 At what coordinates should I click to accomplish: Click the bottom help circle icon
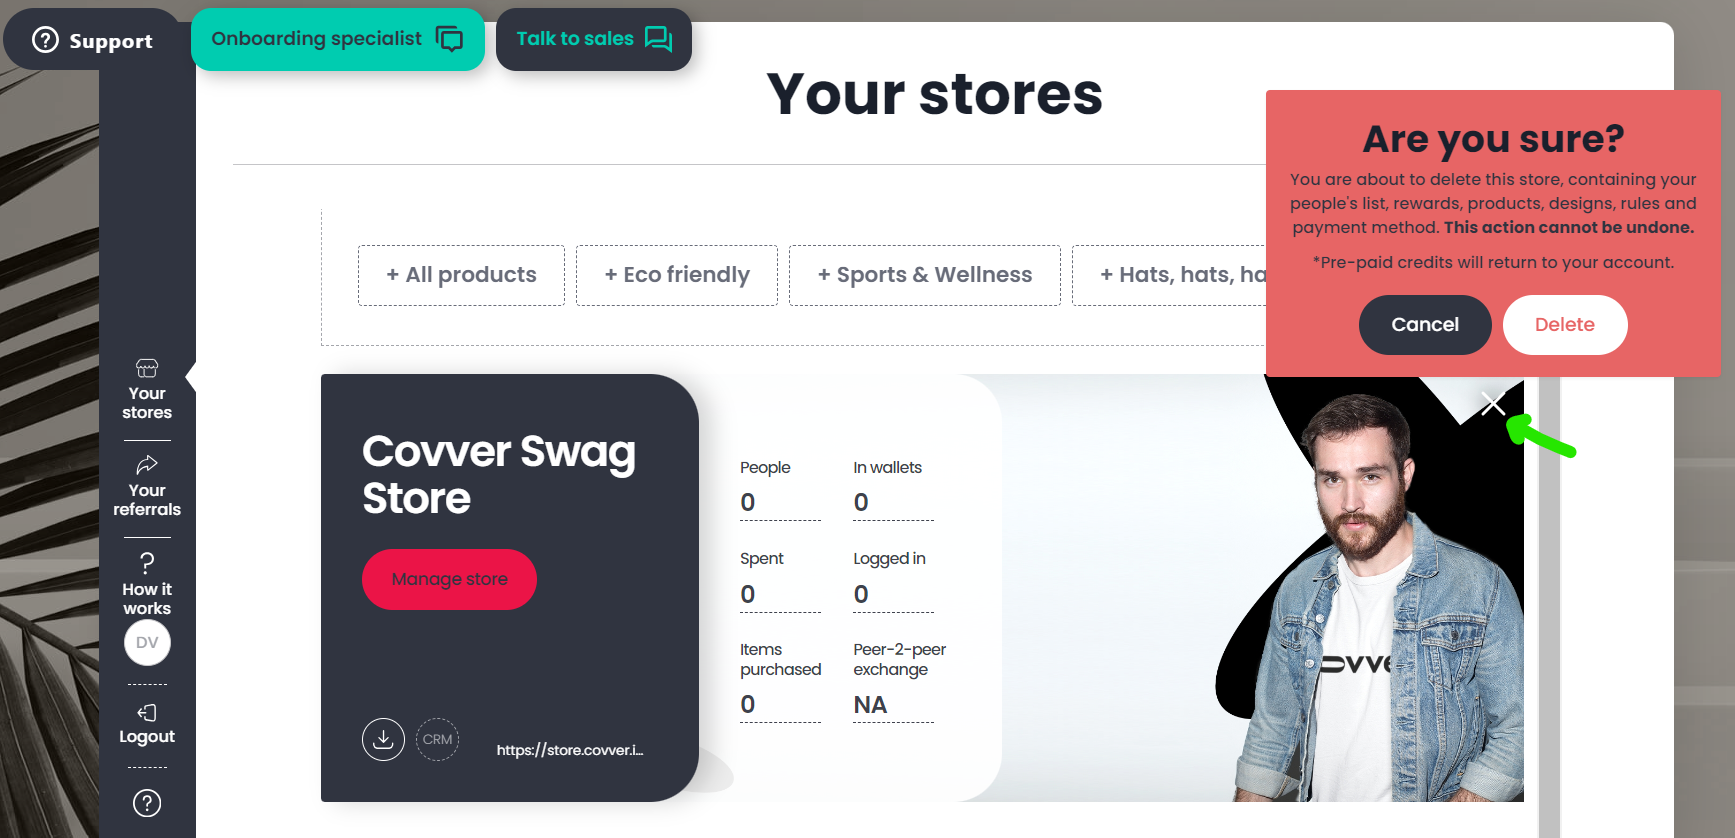pos(147,803)
